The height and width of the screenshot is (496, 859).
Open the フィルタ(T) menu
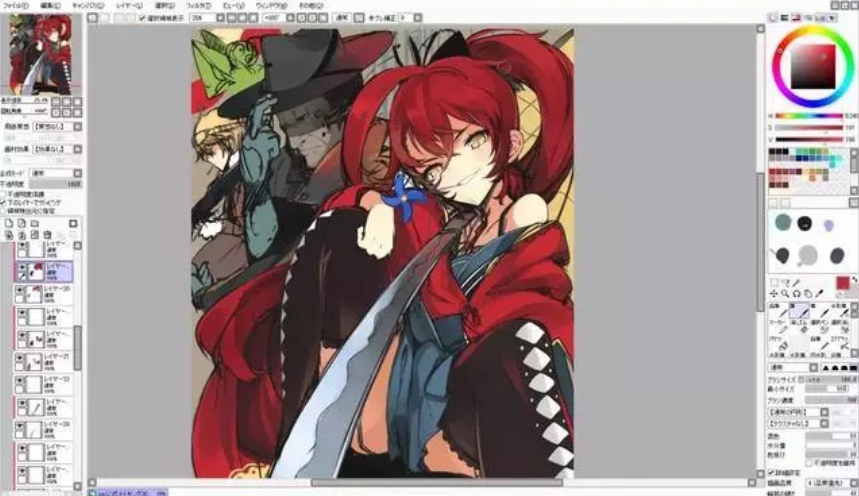pos(198,5)
